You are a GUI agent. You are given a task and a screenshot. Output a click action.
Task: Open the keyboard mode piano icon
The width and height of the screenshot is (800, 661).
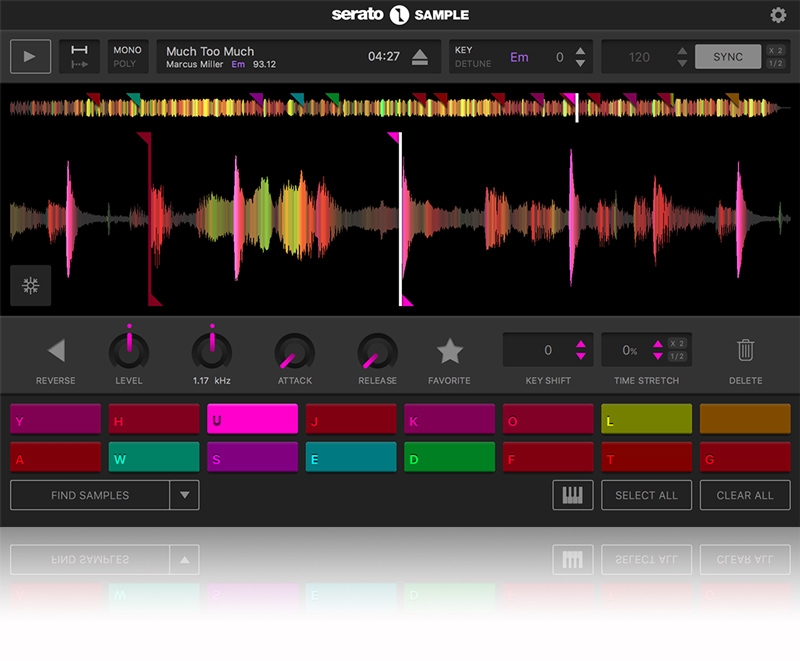point(573,495)
